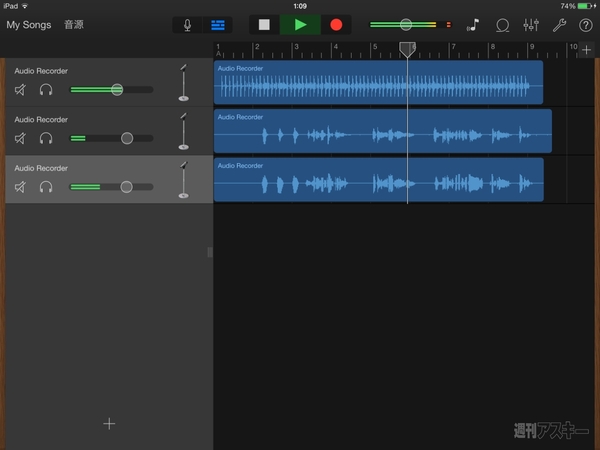Mute the third Audio Recorder track
The height and width of the screenshot is (450, 600).
tap(21, 187)
